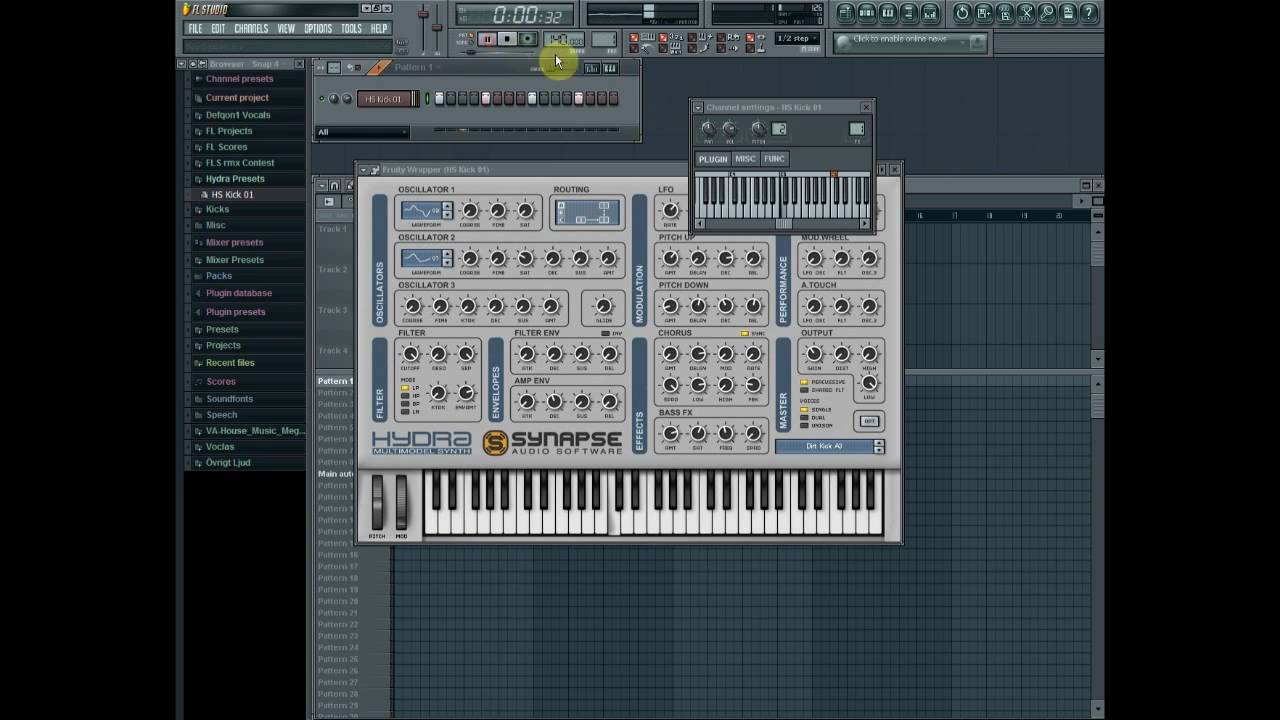Click the scissors shortcut icon in toolbar

(x=1026, y=13)
